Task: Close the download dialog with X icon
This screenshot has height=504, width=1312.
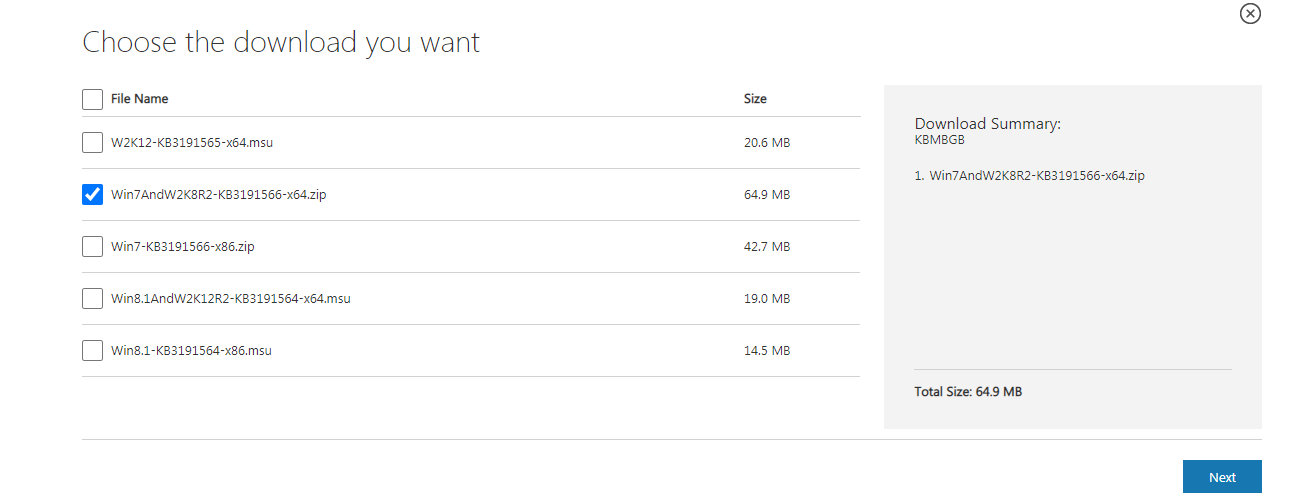Action: tap(1250, 14)
